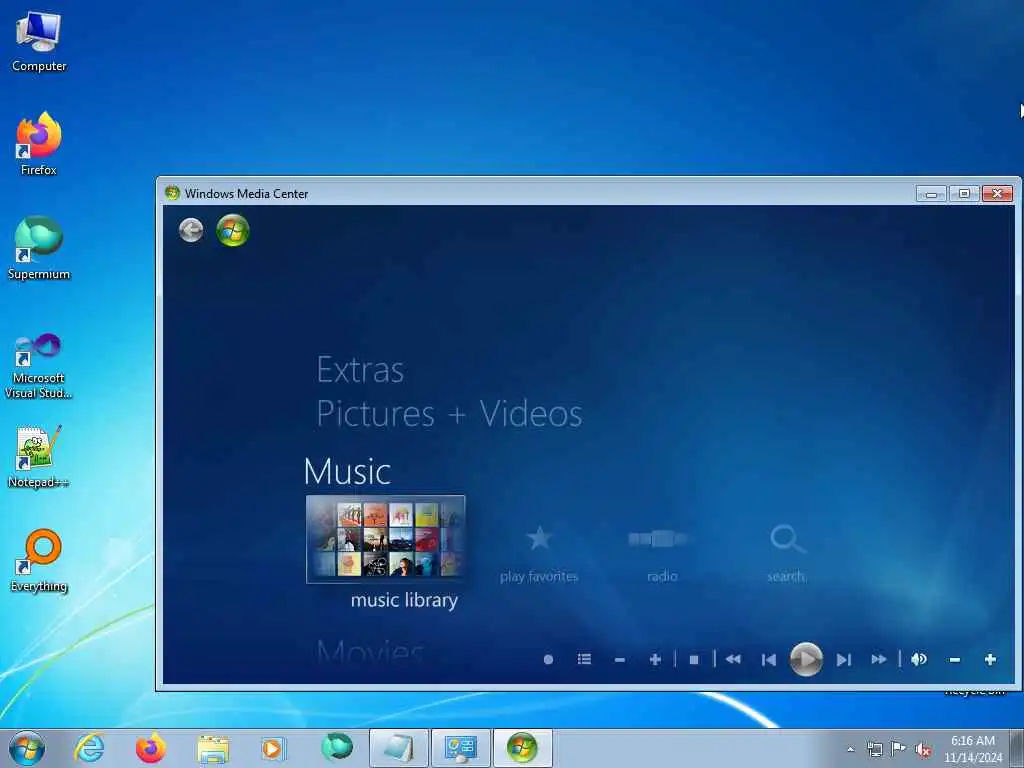Open Supermium from the taskbar
The width and height of the screenshot is (1024, 768).
pos(337,747)
